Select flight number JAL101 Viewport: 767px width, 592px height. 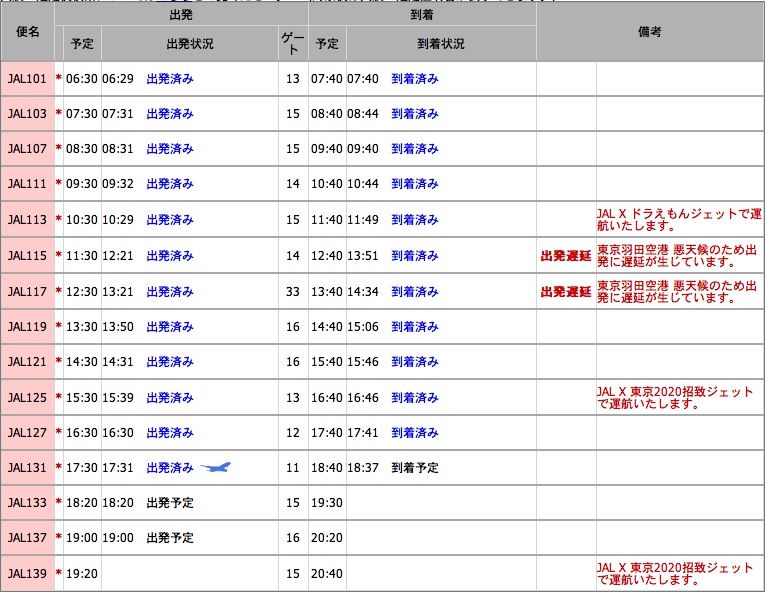(27, 79)
